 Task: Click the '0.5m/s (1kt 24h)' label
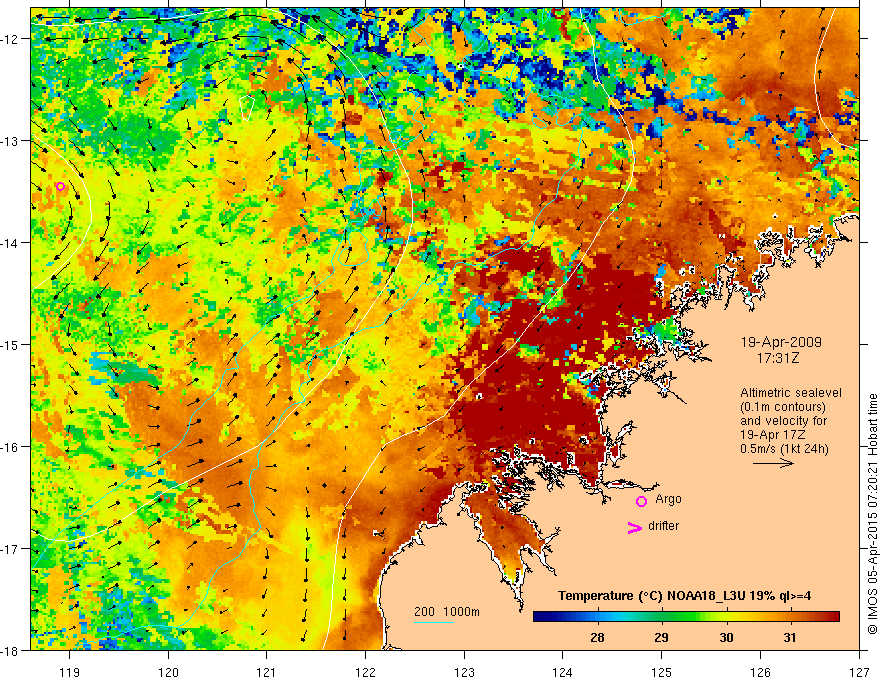[x=784, y=449]
